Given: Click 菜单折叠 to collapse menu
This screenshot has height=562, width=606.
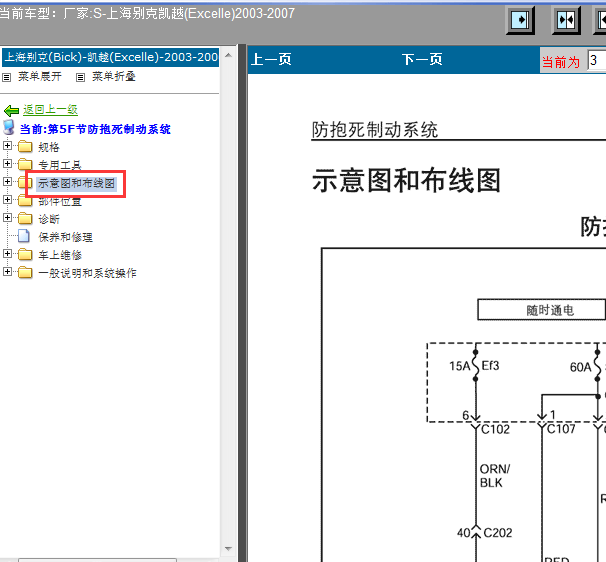Looking at the screenshot, I should pos(114,77).
